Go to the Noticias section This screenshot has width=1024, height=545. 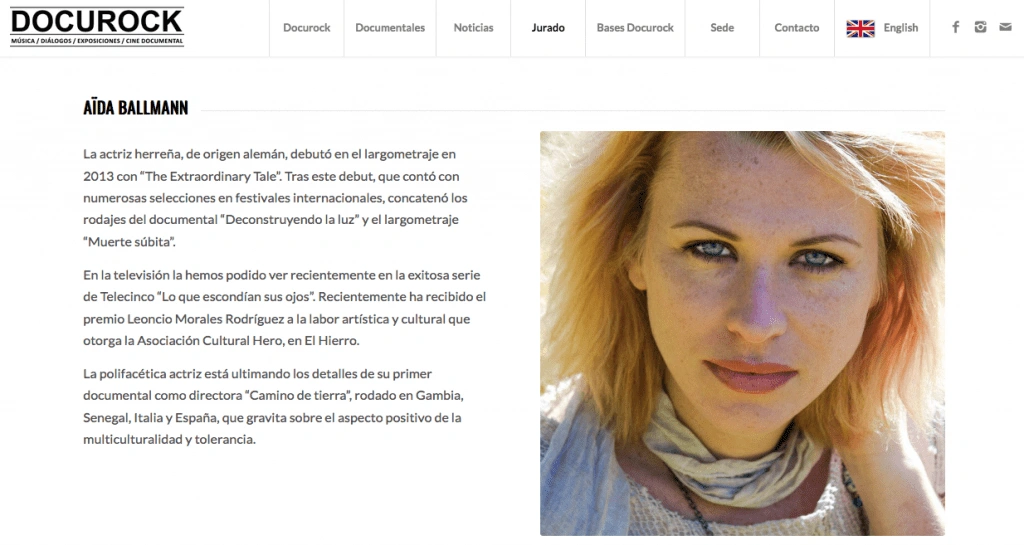(473, 27)
